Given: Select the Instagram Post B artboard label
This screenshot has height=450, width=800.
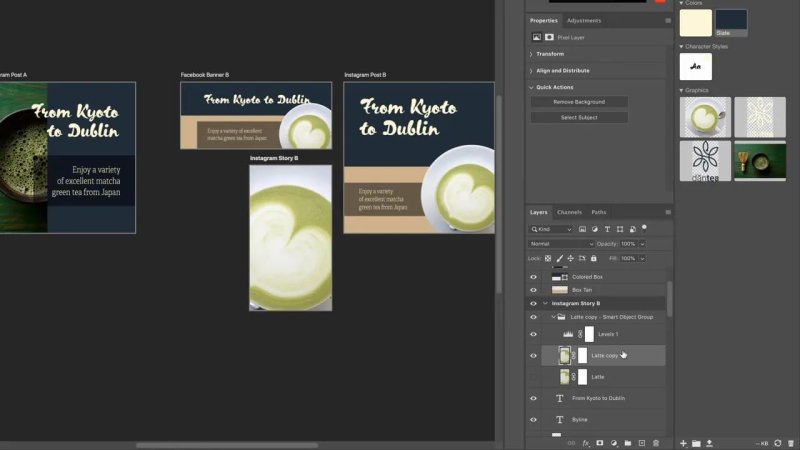Looking at the screenshot, I should click(365, 75).
